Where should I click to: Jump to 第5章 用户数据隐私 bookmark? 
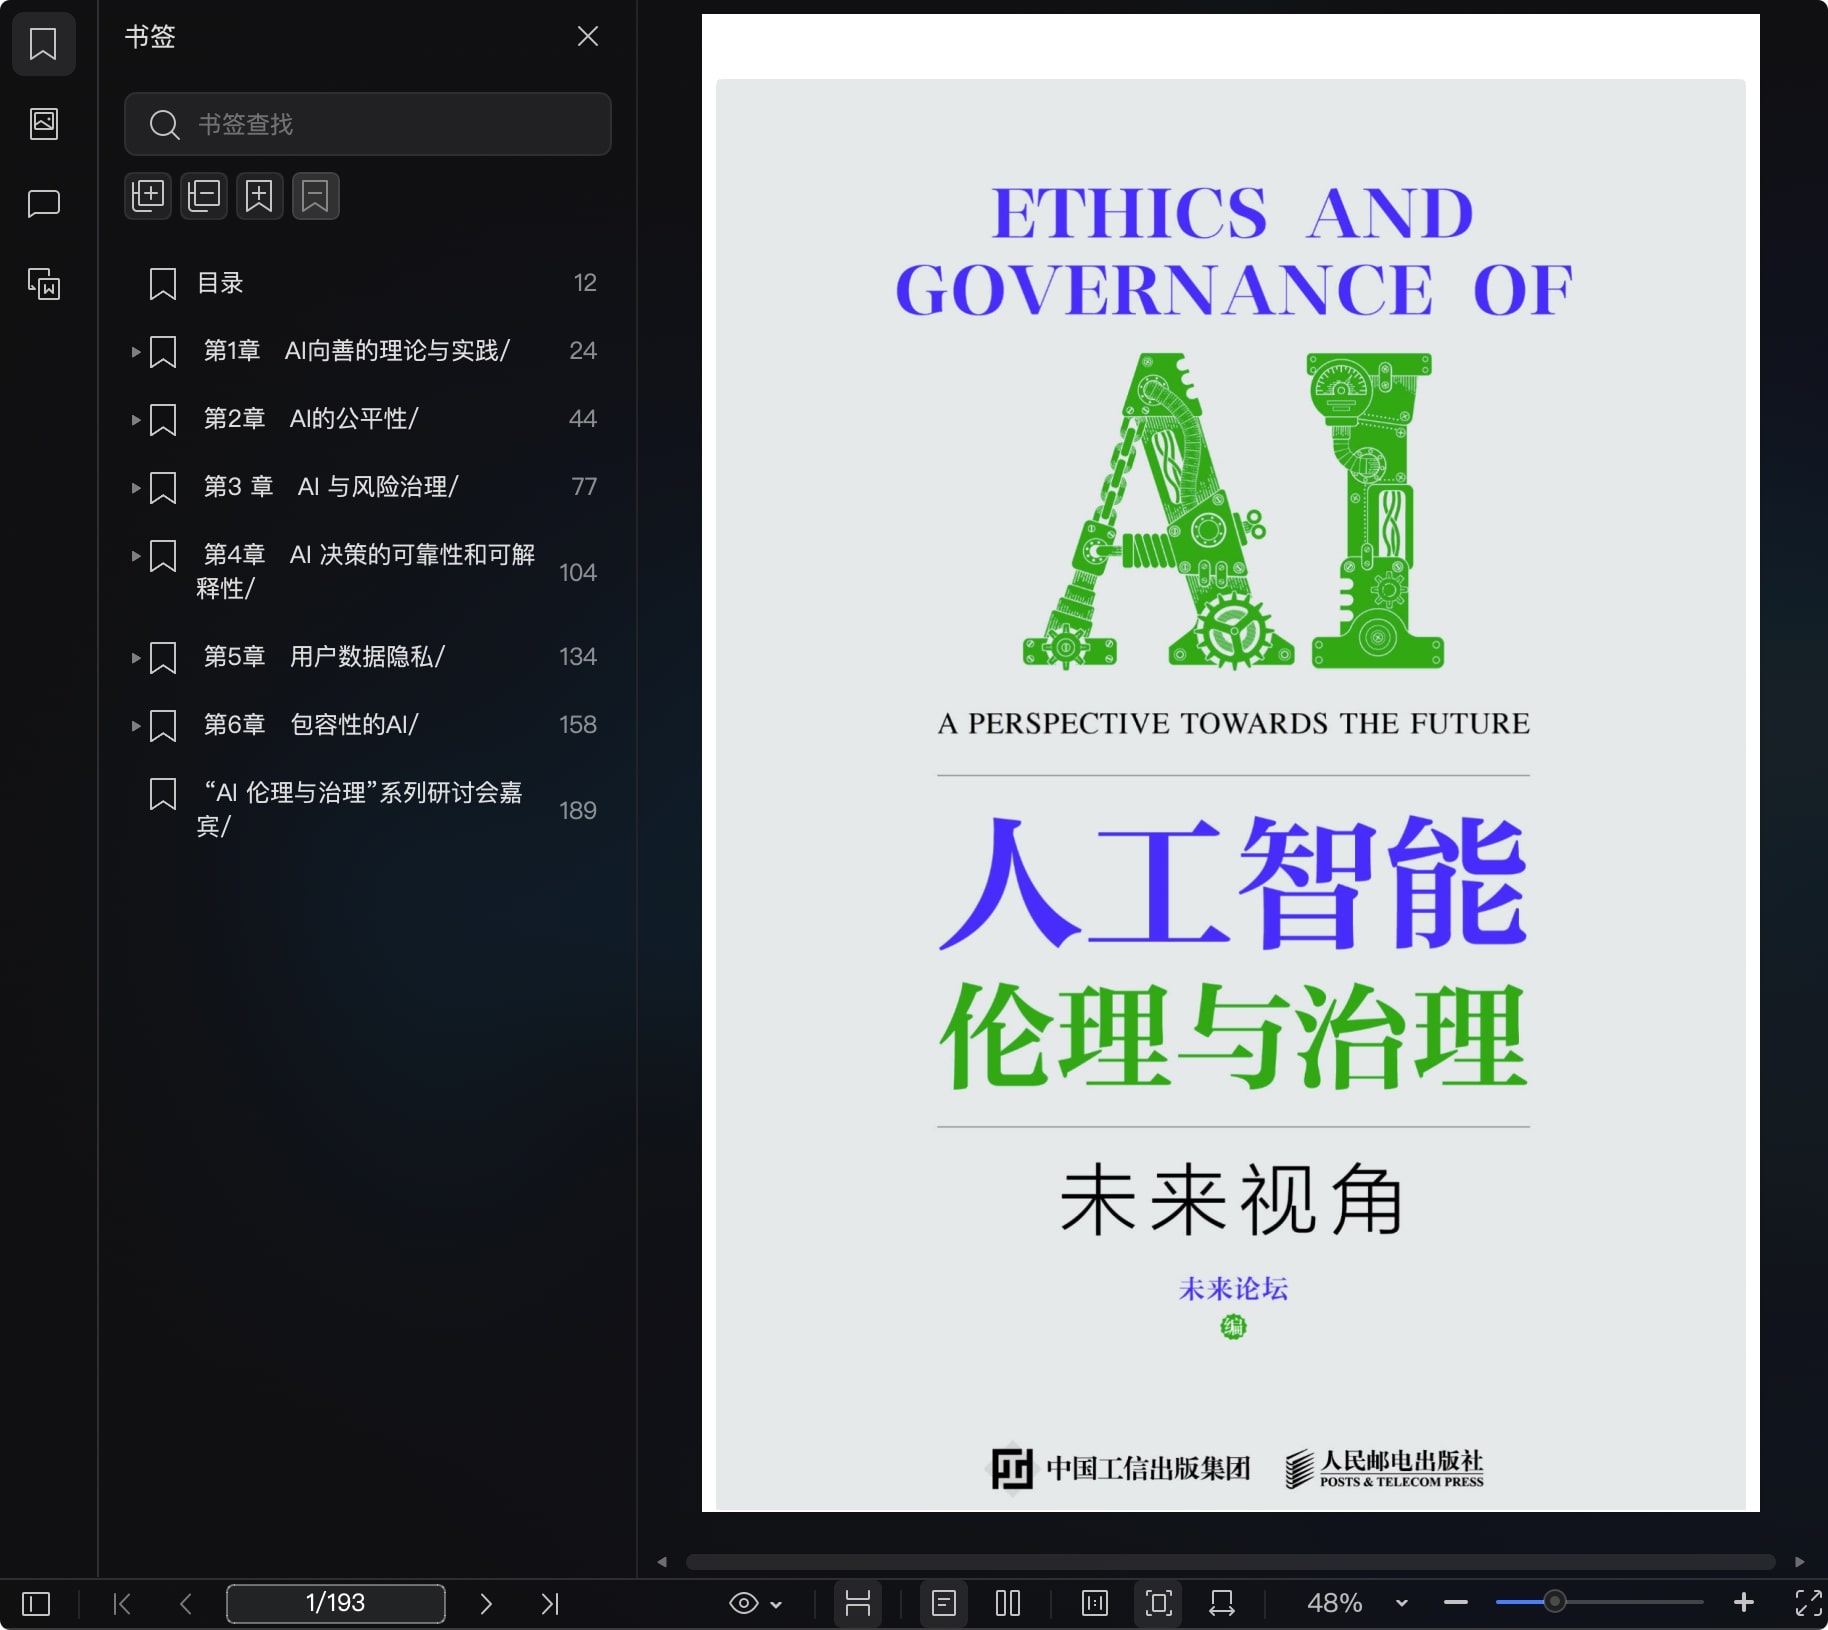click(324, 657)
